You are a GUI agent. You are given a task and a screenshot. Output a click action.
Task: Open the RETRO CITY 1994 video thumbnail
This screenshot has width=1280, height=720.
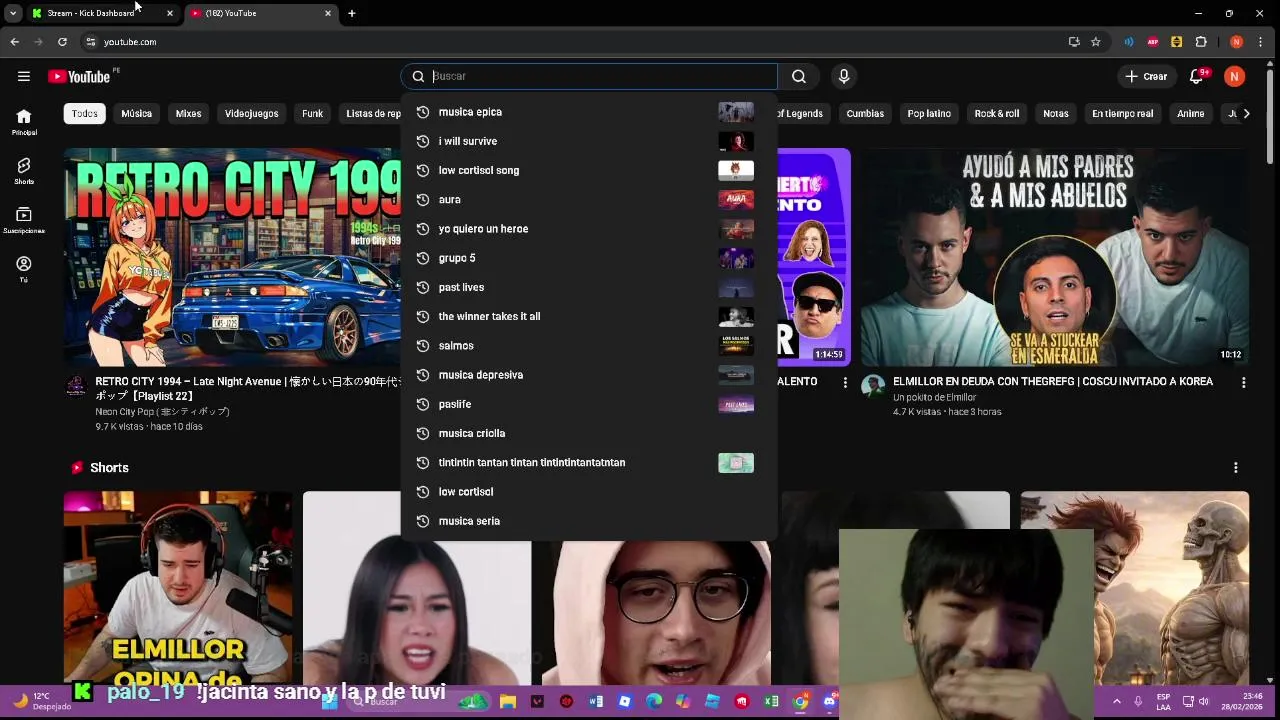pos(232,257)
